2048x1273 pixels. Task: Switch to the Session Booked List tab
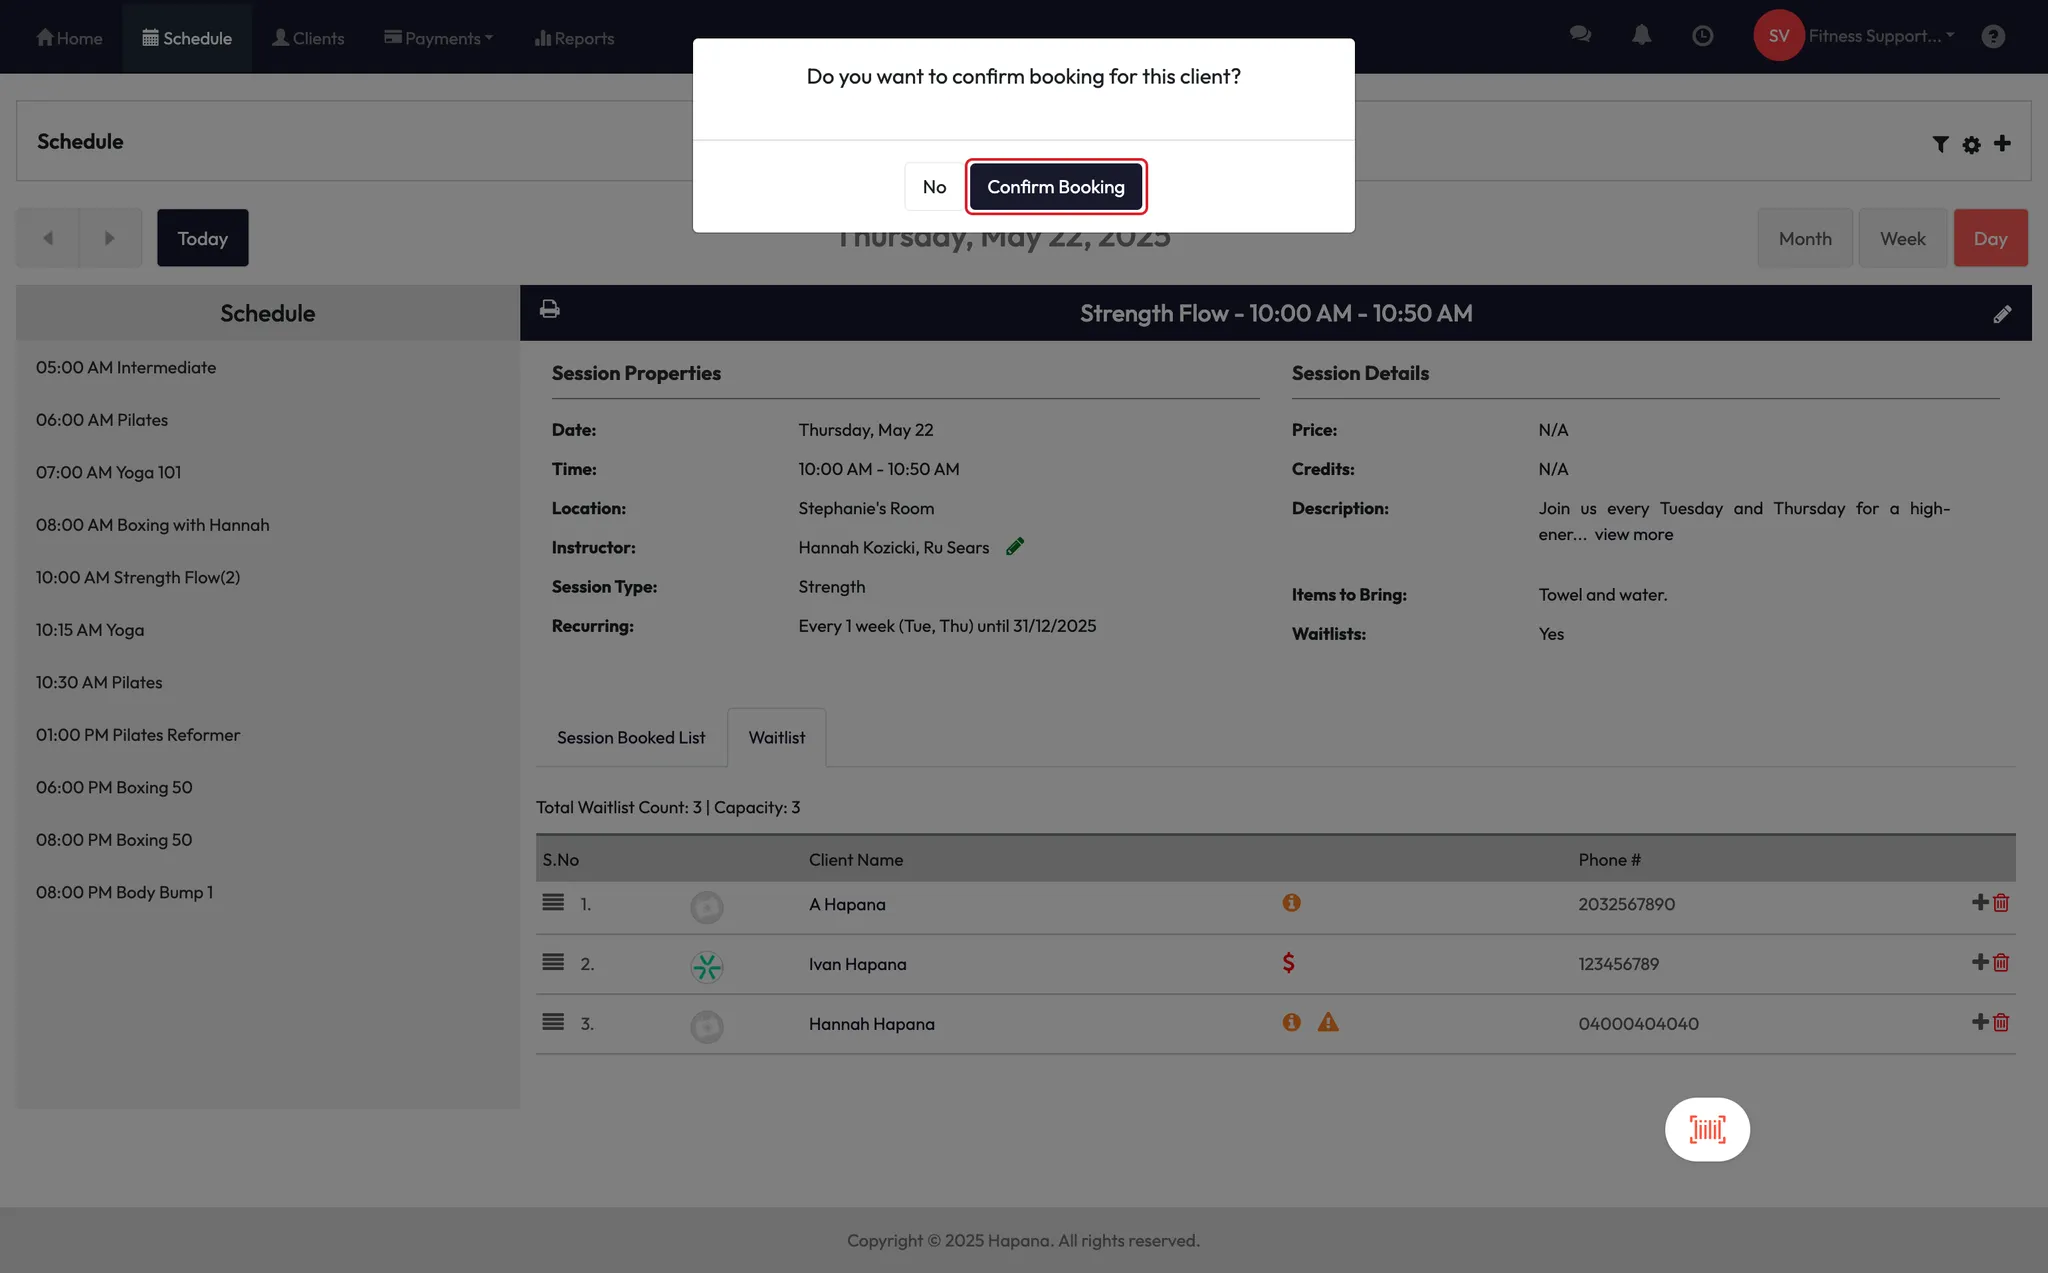coord(631,738)
